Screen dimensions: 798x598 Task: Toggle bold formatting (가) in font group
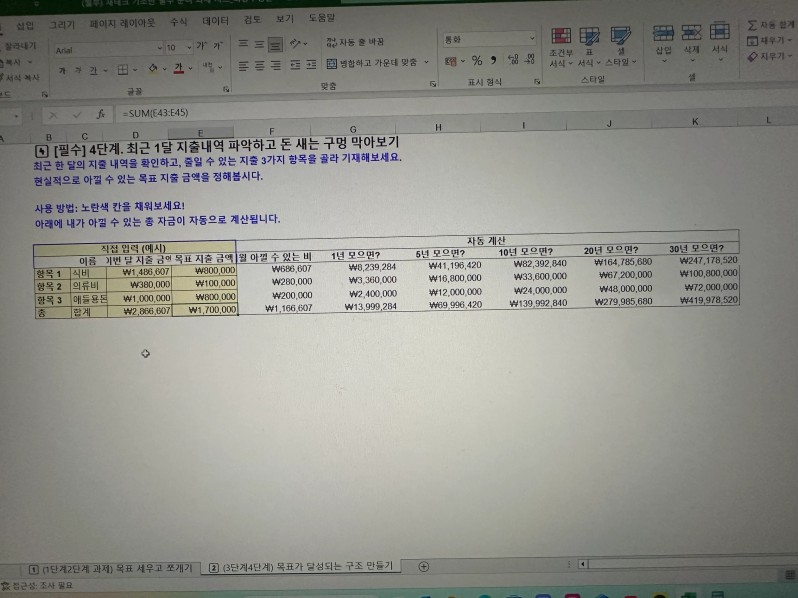(x=62, y=71)
